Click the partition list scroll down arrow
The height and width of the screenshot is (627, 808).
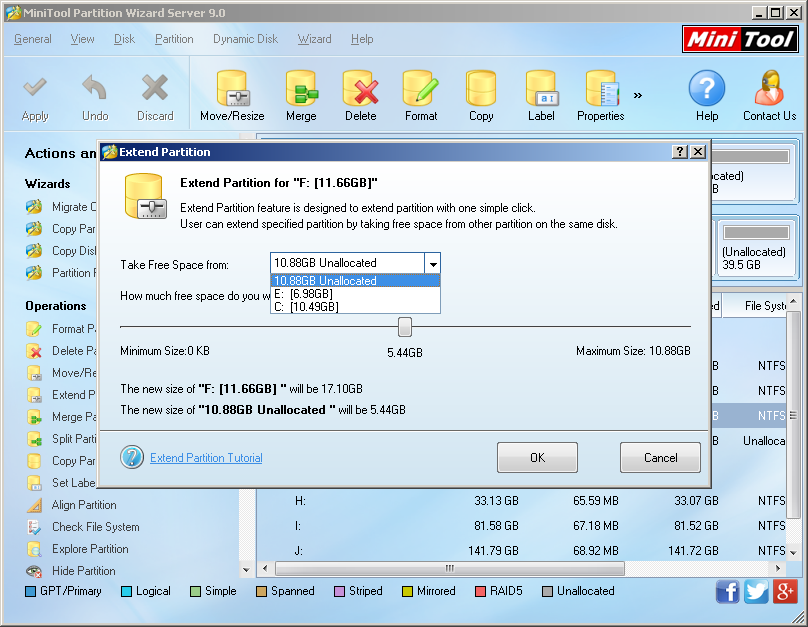pos(793,552)
